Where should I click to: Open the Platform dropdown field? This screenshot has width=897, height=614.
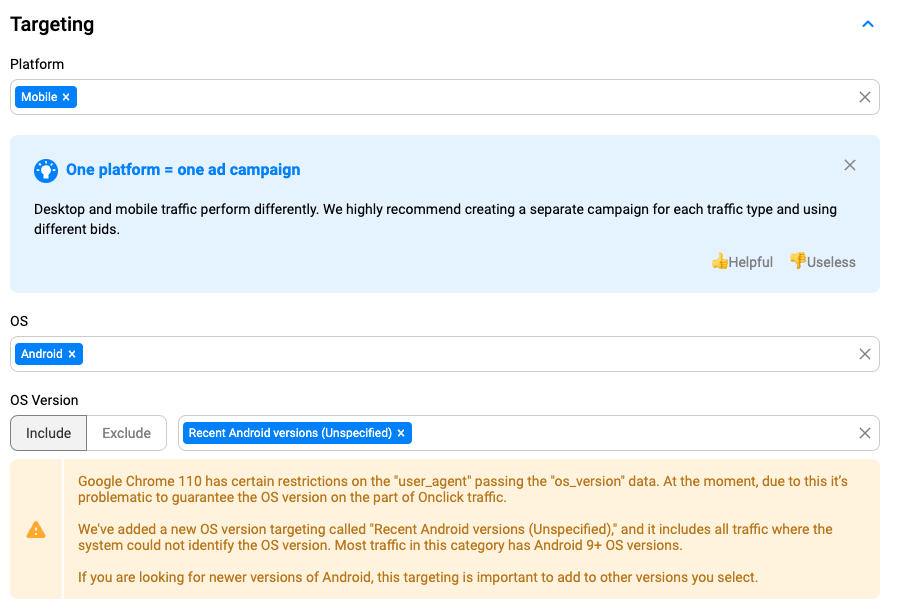[x=450, y=97]
